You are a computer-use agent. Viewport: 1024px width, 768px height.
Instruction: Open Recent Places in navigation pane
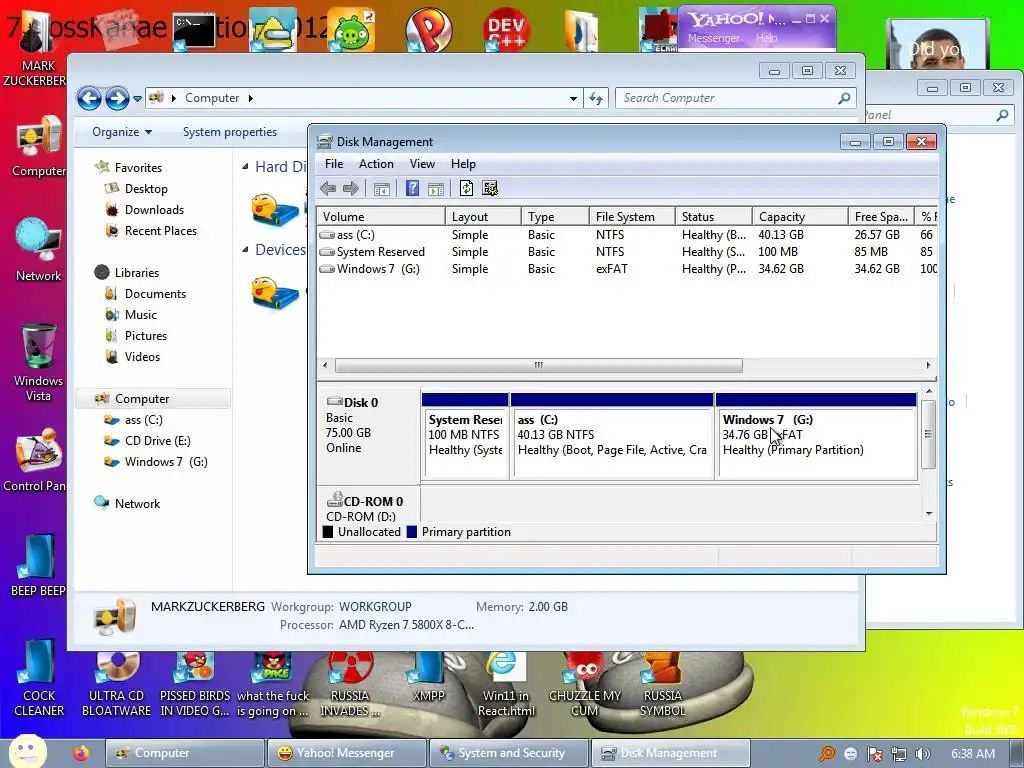tap(161, 231)
